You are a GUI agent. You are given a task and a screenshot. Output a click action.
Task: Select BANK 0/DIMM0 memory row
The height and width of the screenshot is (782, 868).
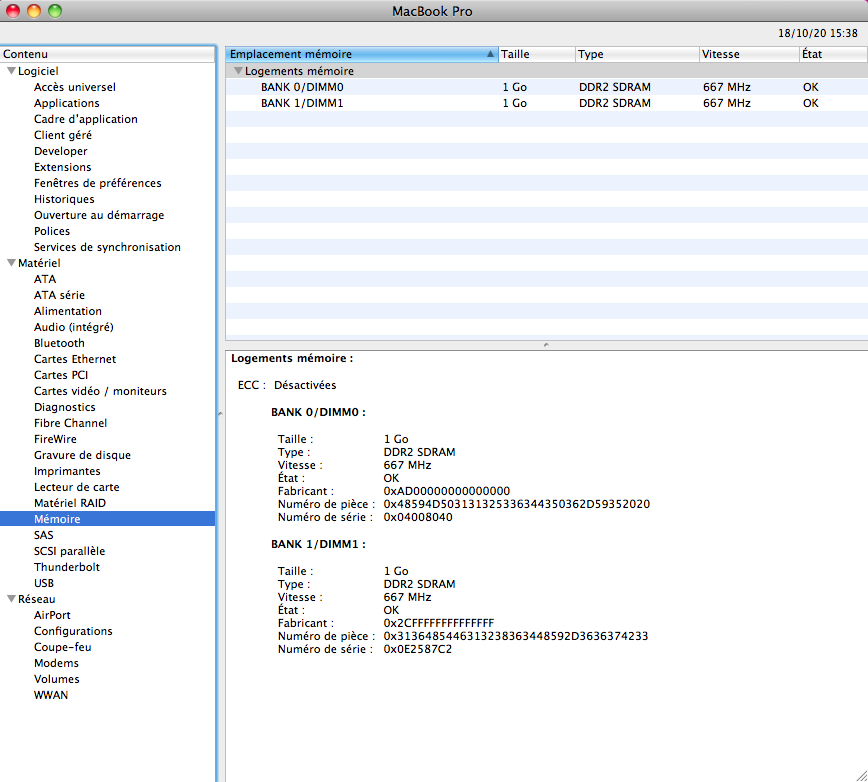click(x=302, y=87)
